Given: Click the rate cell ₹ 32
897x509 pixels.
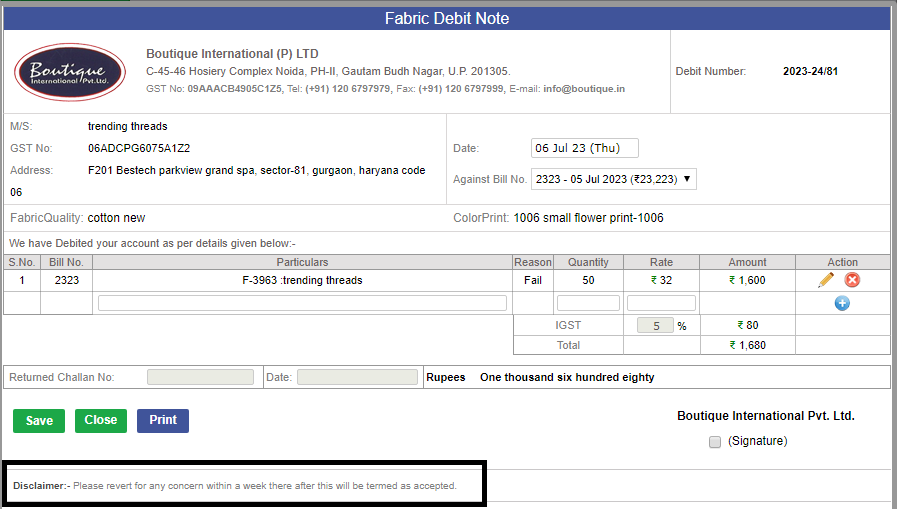Looking at the screenshot, I should coord(661,280).
